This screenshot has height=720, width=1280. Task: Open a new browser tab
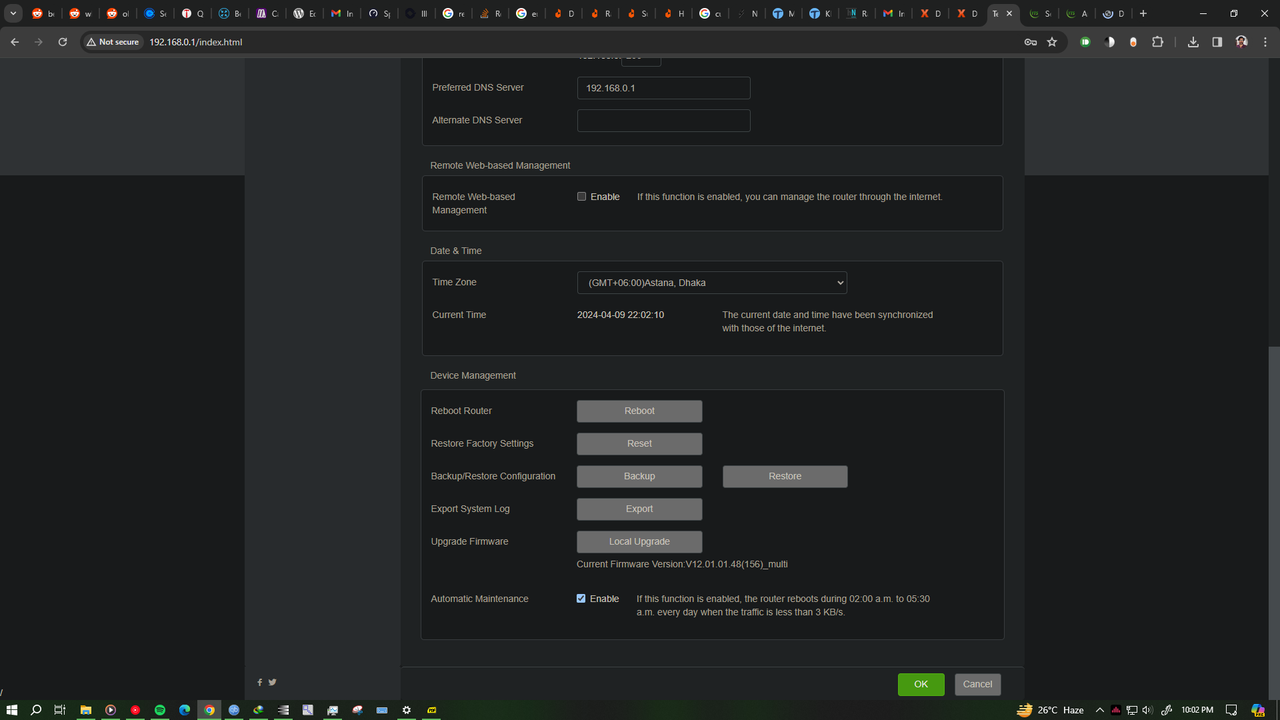tap(1143, 14)
